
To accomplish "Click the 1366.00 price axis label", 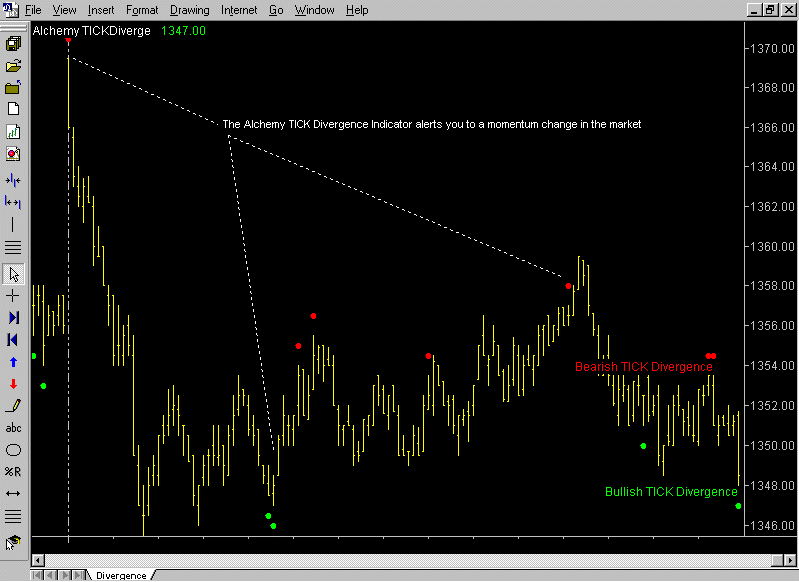I will (773, 127).
